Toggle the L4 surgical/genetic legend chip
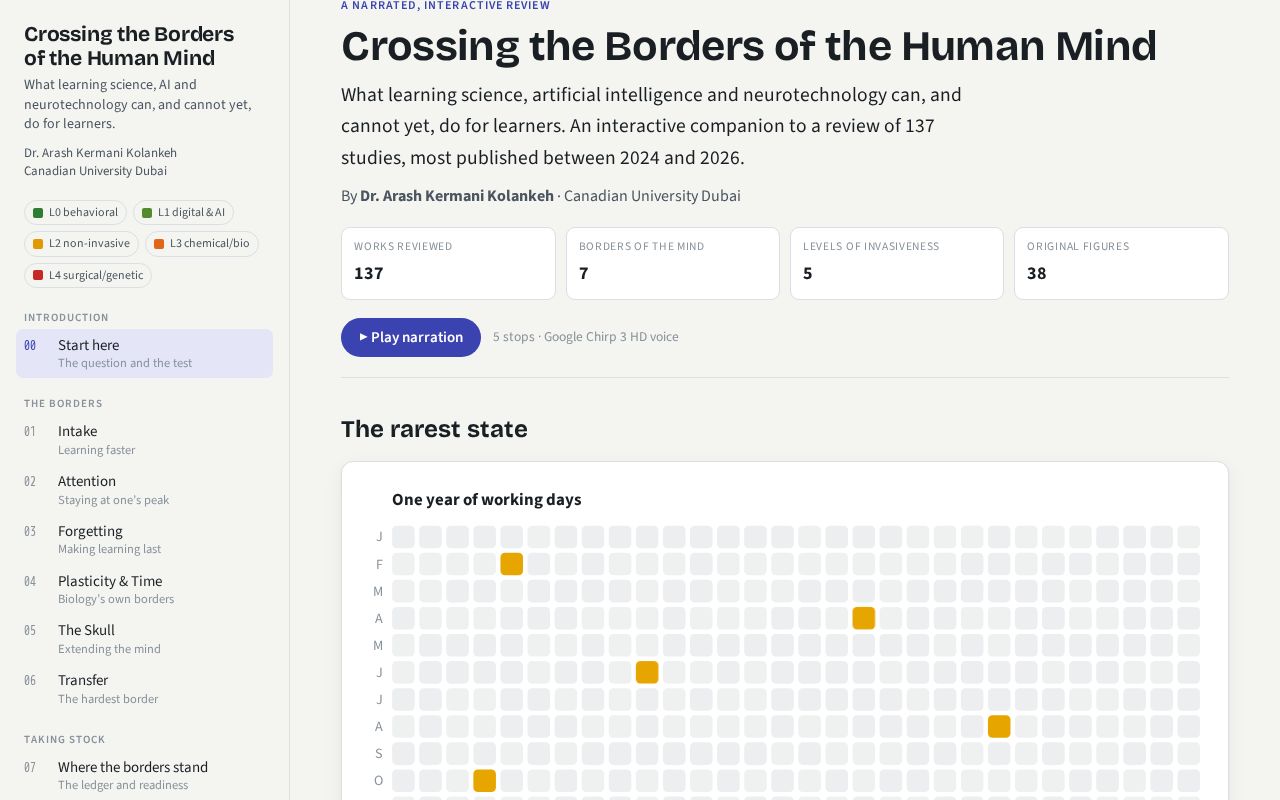The image size is (1280, 800). (88, 275)
